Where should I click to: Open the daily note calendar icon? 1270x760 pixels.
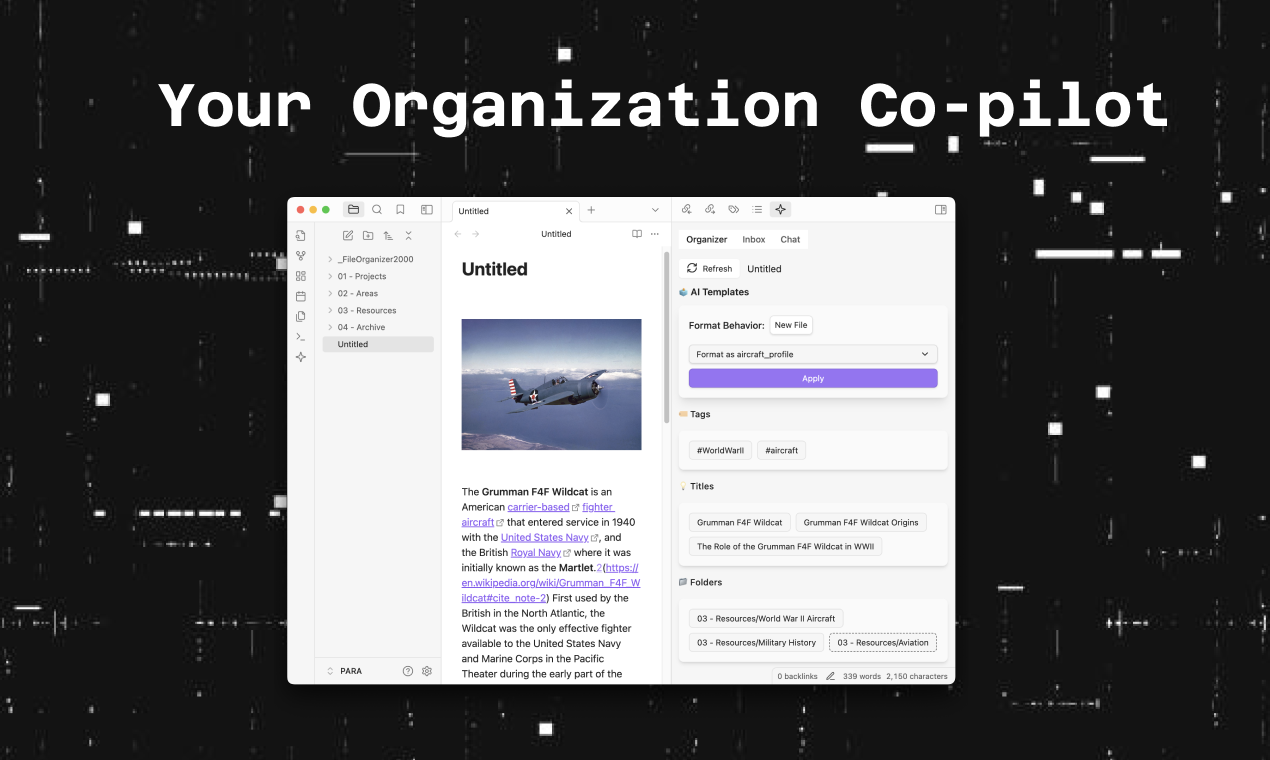pyautogui.click(x=300, y=295)
